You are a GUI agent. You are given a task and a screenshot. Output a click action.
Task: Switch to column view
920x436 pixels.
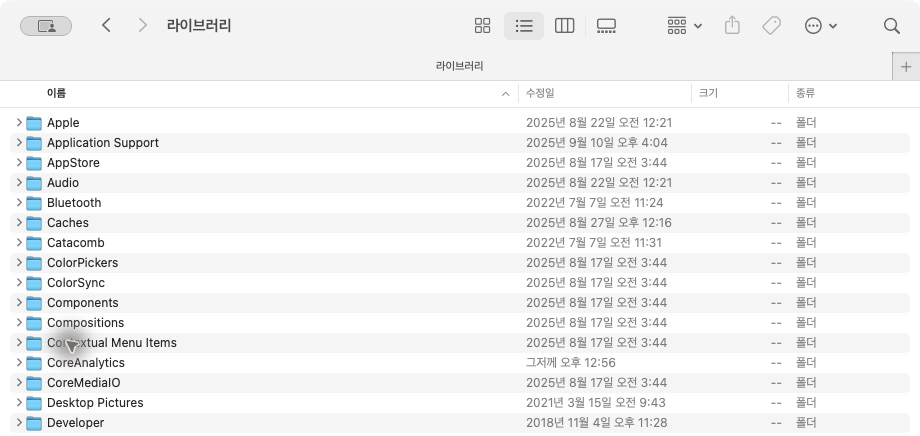(x=564, y=26)
